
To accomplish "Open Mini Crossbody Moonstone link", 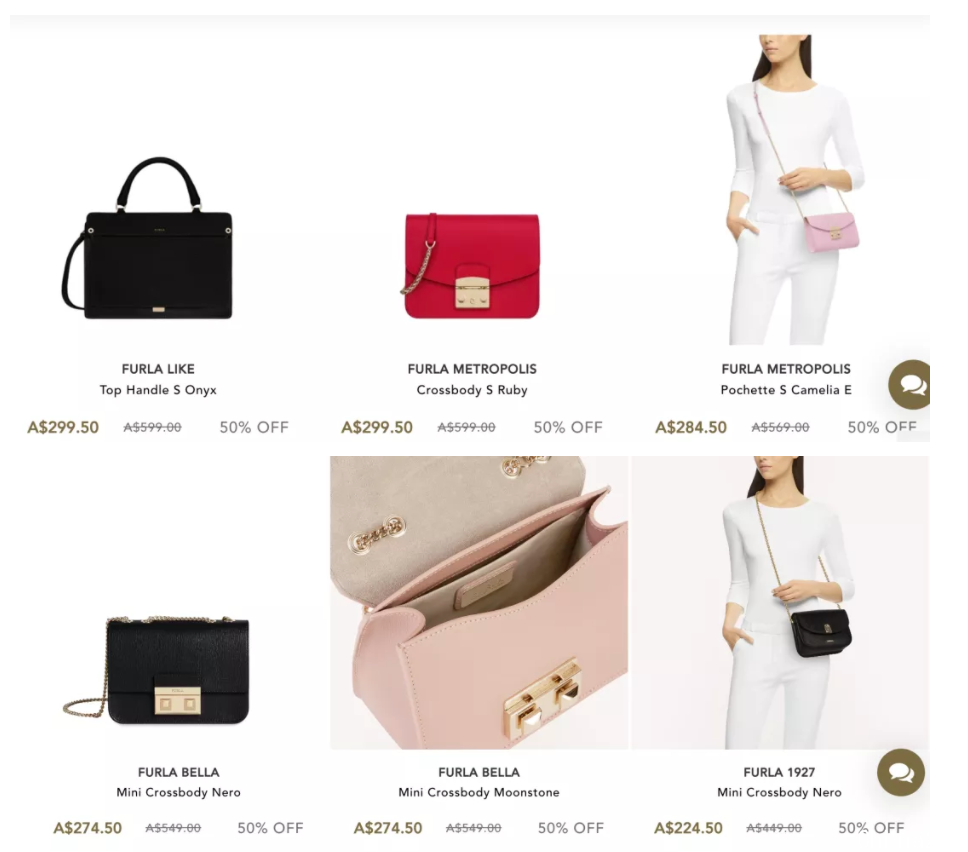I will 478,792.
